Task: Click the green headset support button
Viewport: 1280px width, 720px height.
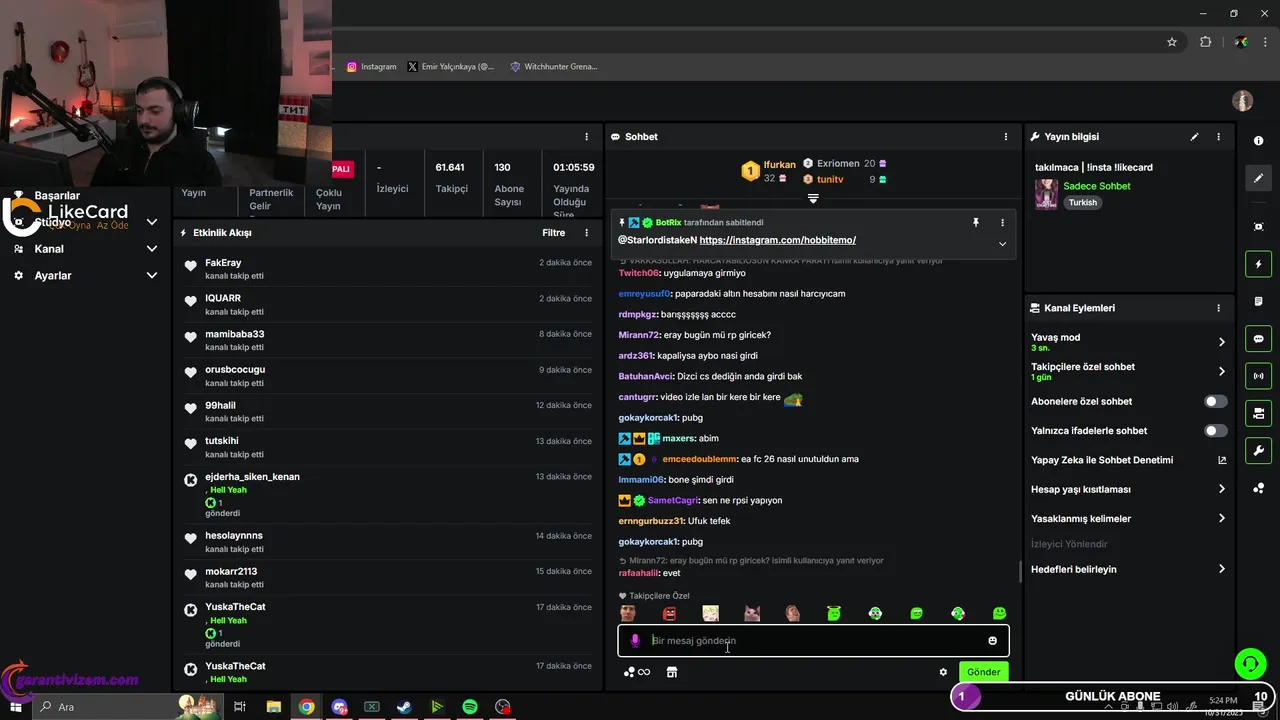Action: click(1250, 662)
